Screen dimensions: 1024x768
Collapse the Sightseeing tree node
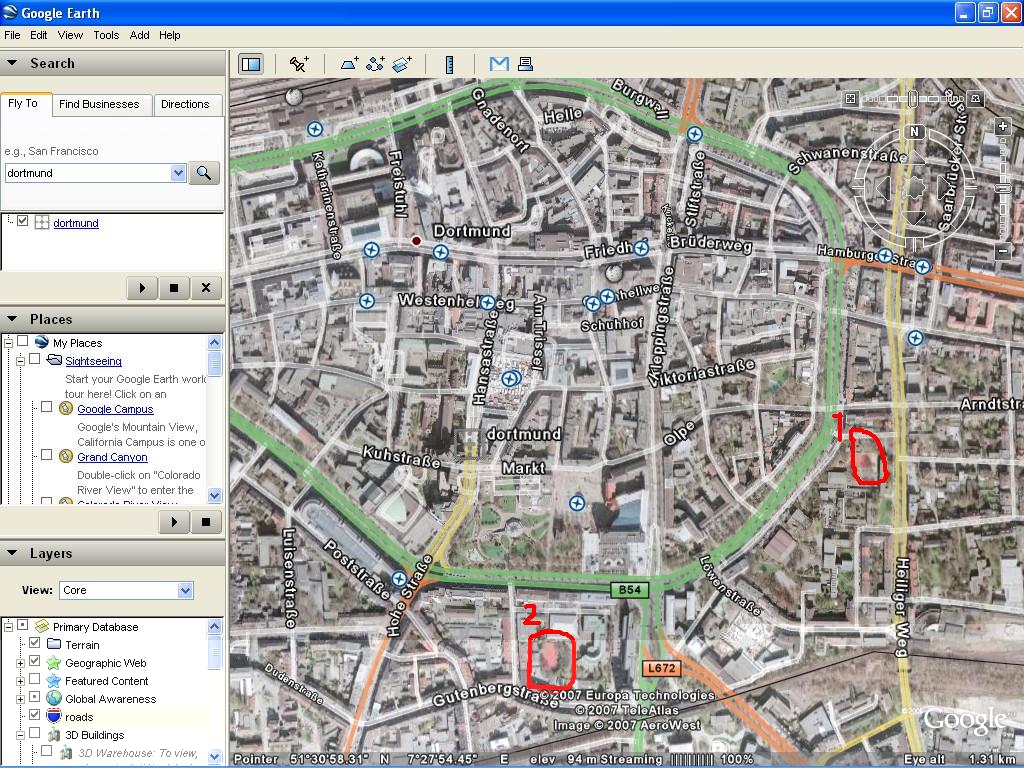20,360
